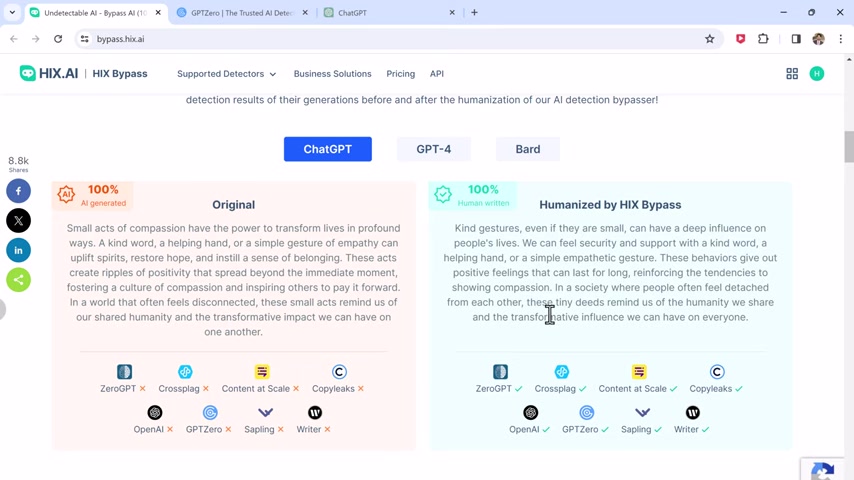This screenshot has height=480, width=854.
Task: Close the ChatGPT browser tab
Action: click(452, 13)
